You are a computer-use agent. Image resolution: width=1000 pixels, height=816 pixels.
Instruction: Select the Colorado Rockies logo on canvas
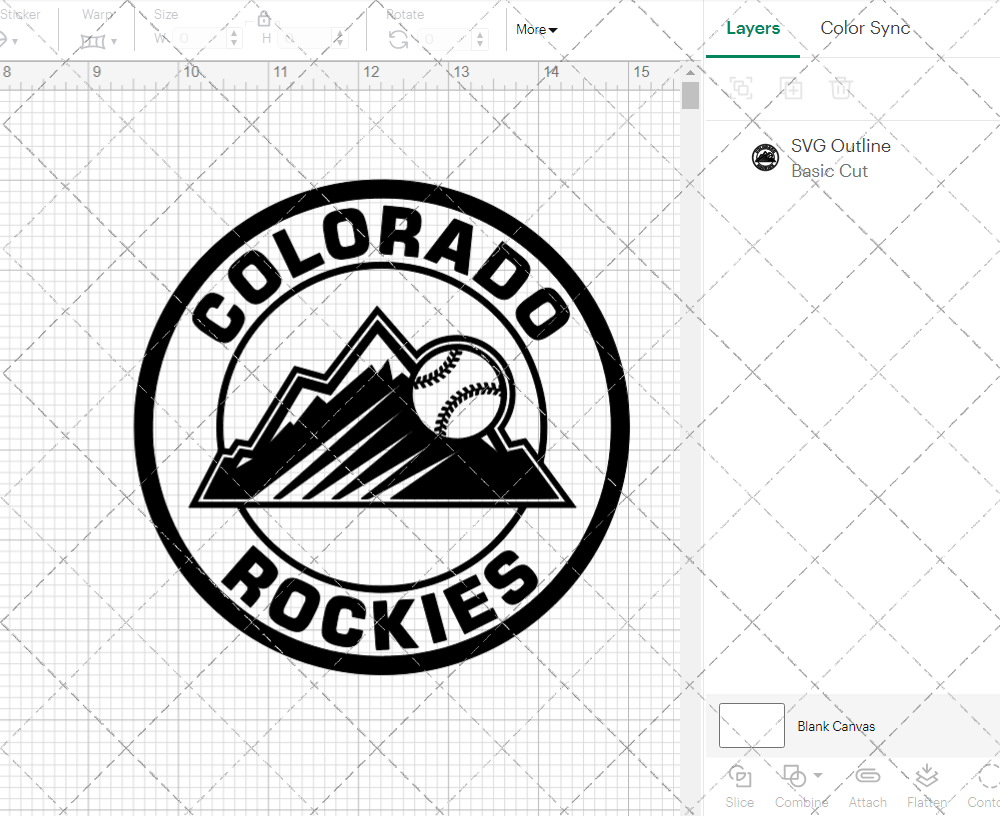(381, 427)
